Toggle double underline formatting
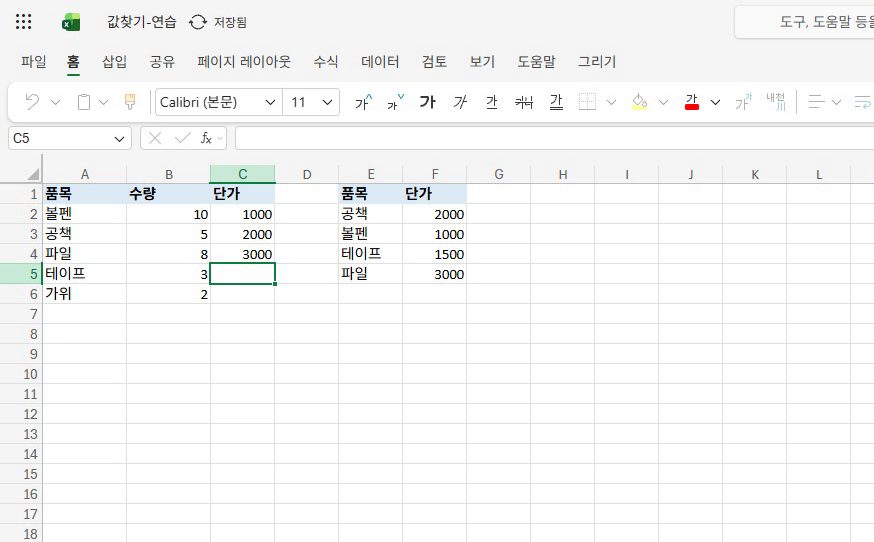This screenshot has height=542, width=874. click(x=556, y=102)
